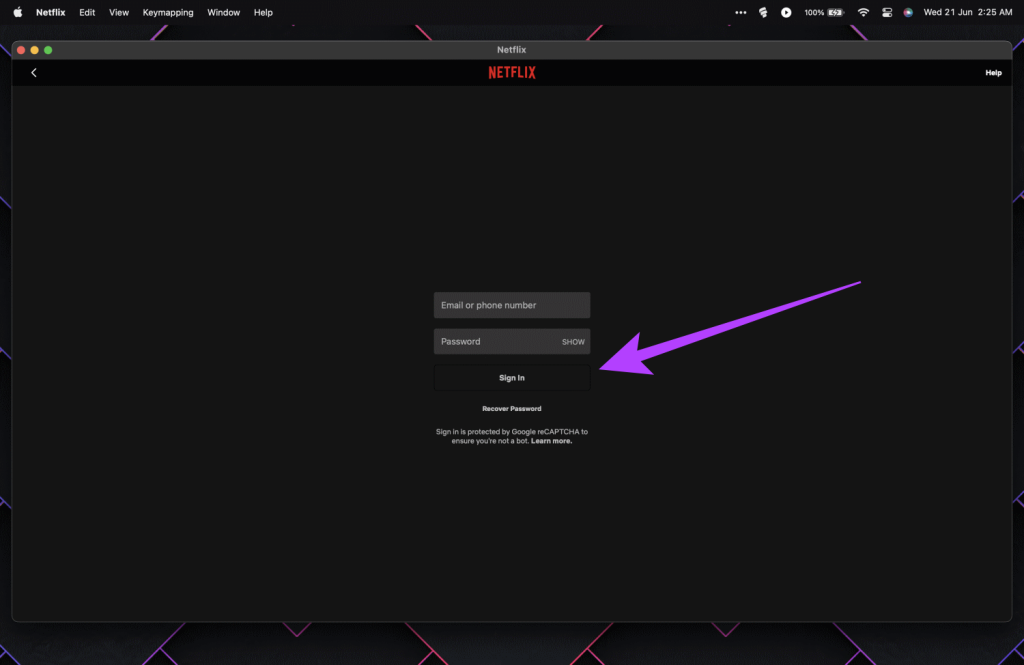The height and width of the screenshot is (665, 1024).
Task: Click the play circle icon in the menu bar
Action: pyautogui.click(x=786, y=12)
